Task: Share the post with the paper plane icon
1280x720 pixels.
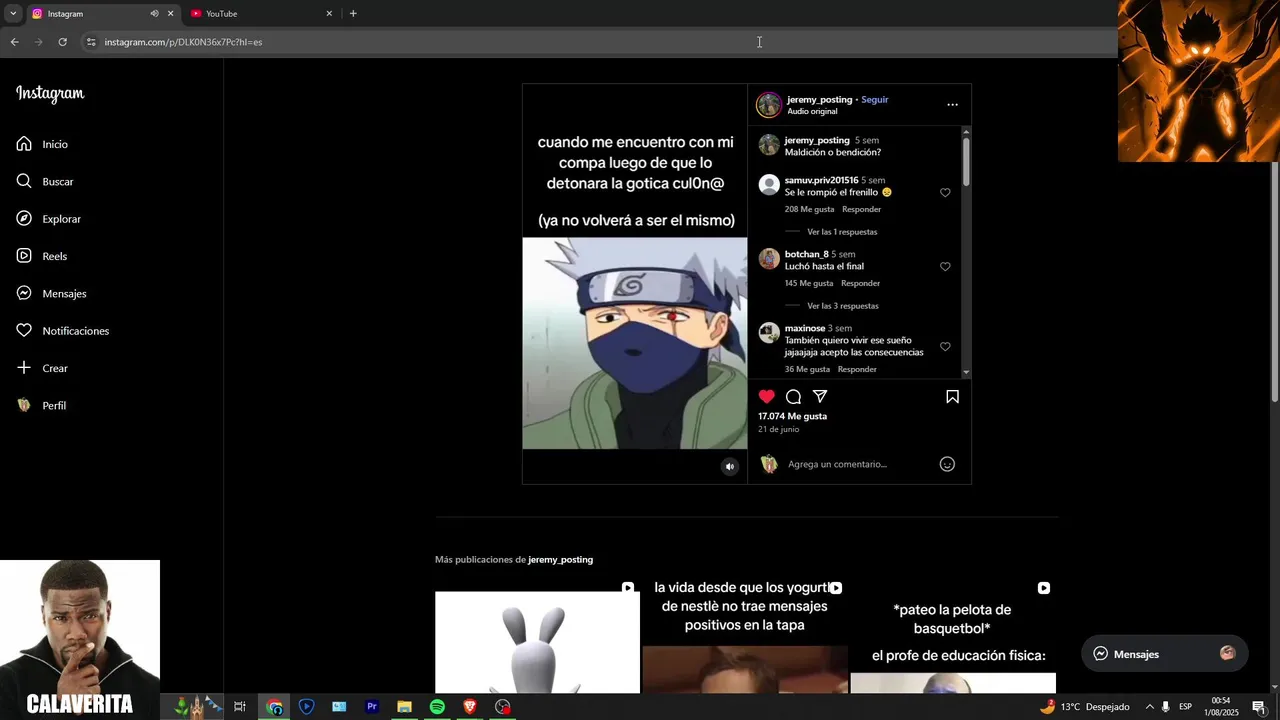Action: (x=820, y=397)
